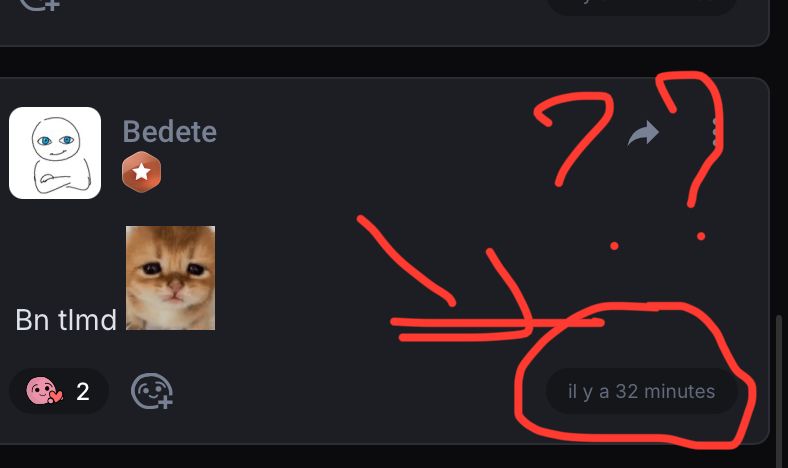
Task: Toggle the pink heart-face emoji reaction
Action: coord(59,391)
